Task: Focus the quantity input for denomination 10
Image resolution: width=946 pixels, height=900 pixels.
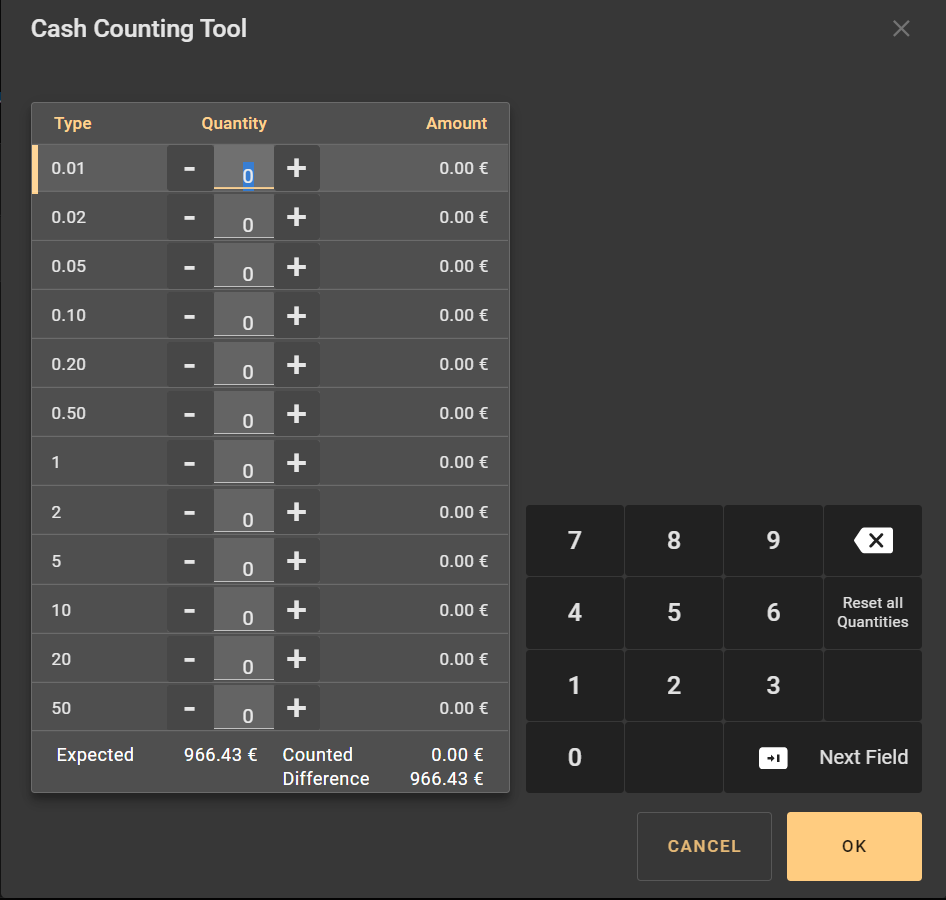Action: 244,611
